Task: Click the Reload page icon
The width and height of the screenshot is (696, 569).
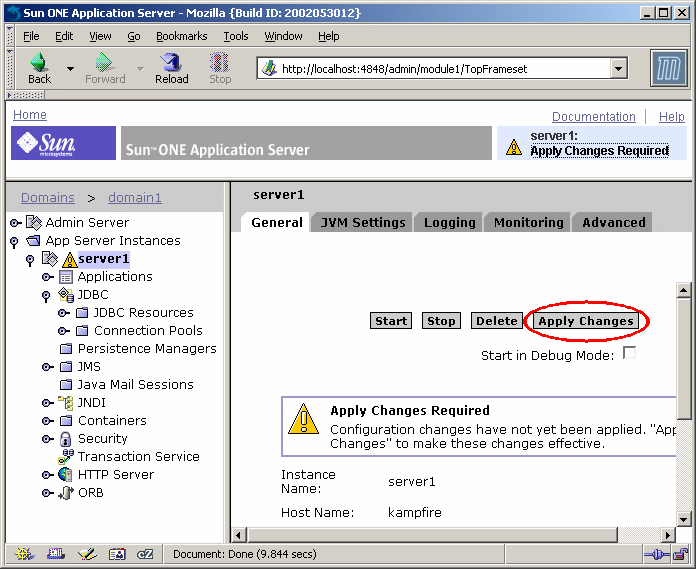Action: point(171,62)
